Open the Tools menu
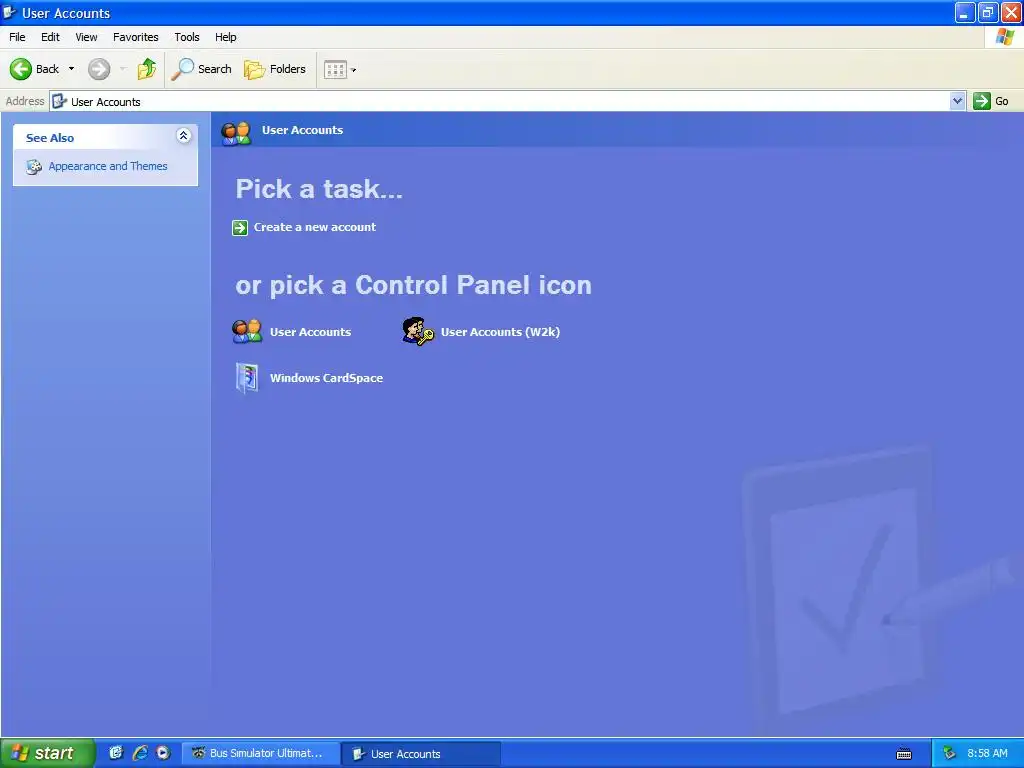 187,37
